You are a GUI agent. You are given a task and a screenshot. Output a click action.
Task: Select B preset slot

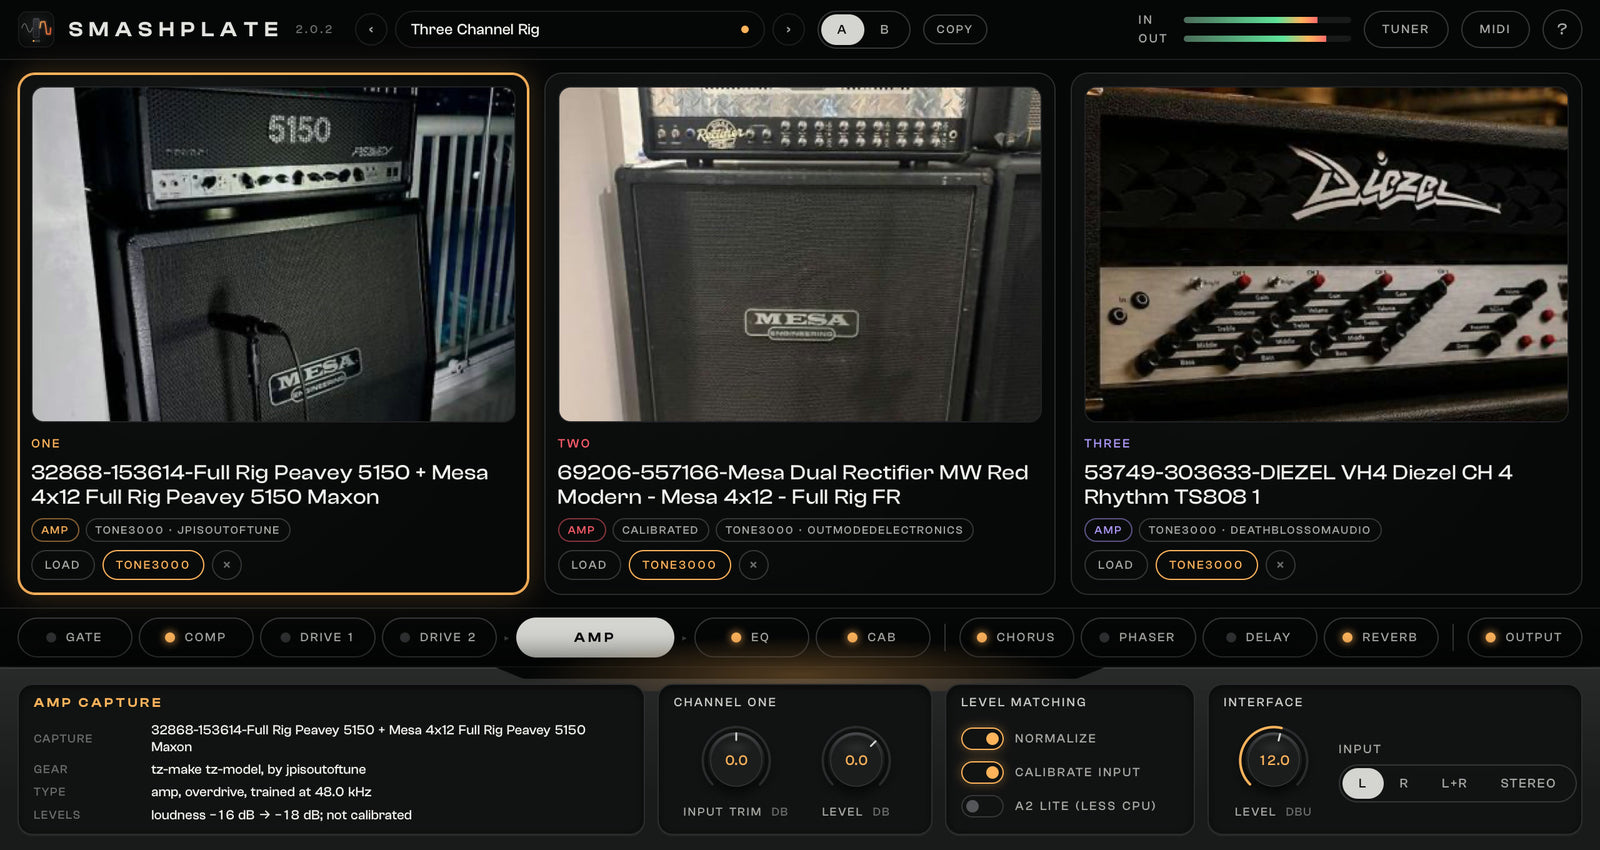pyautogui.click(x=884, y=29)
